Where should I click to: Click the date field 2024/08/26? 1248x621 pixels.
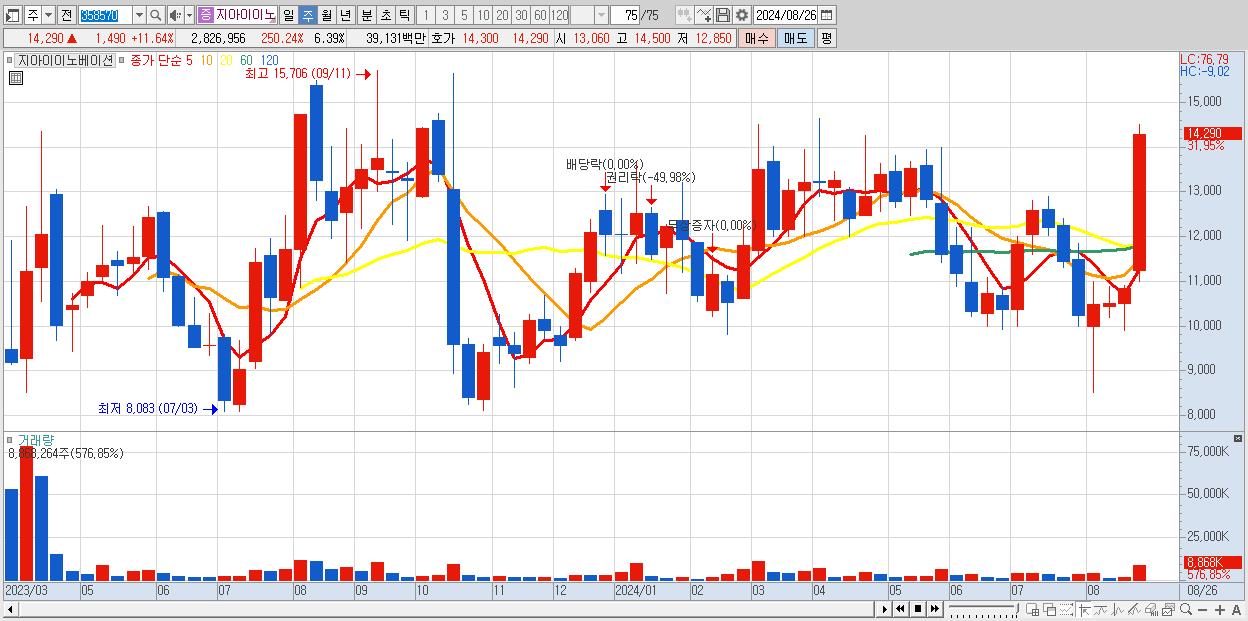coord(786,15)
